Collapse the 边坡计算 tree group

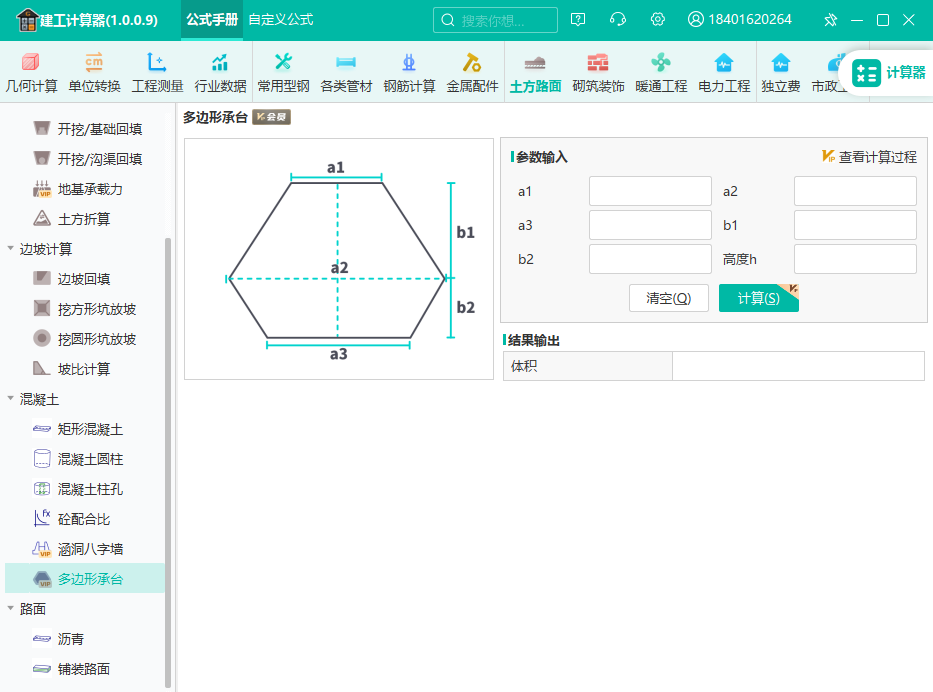(10, 248)
